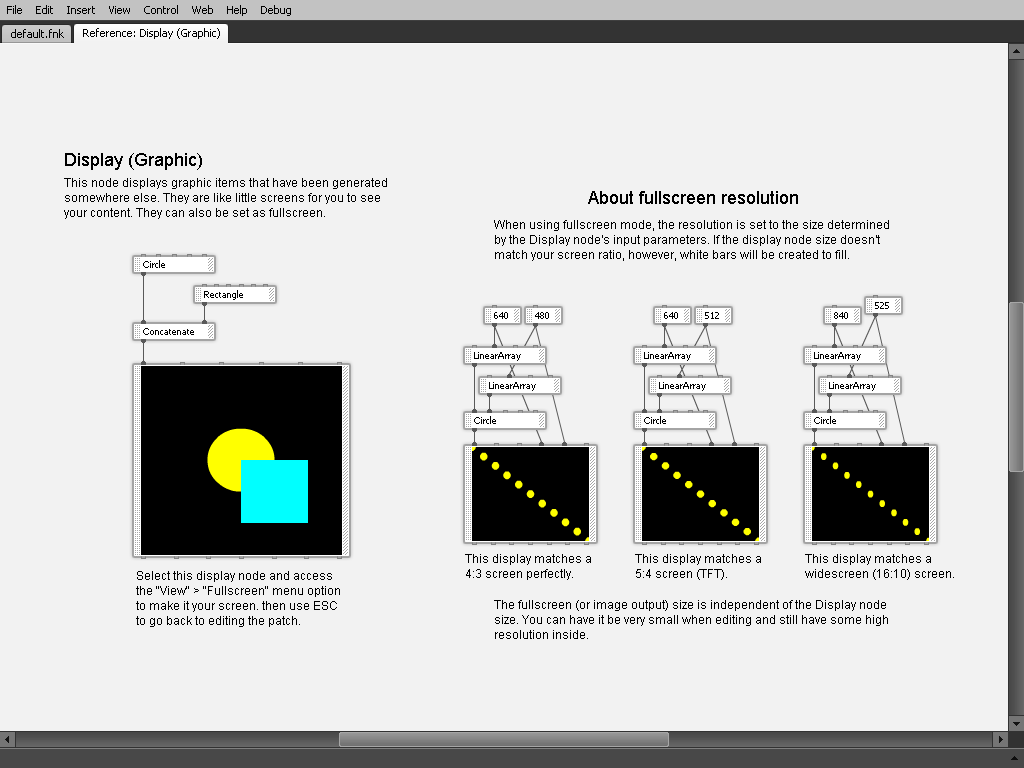The height and width of the screenshot is (768, 1024).
Task: Select the 640 node beside the 480 node
Action: click(x=502, y=315)
